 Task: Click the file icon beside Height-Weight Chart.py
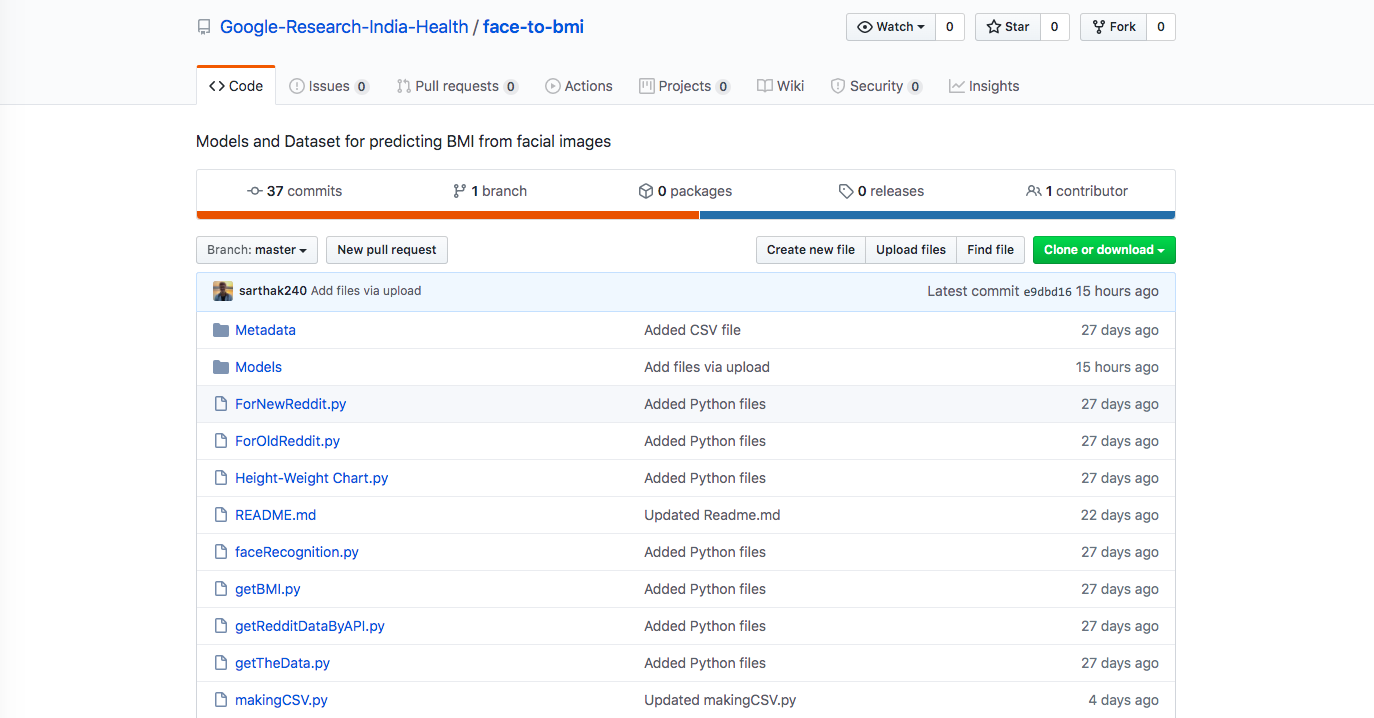[x=221, y=478]
